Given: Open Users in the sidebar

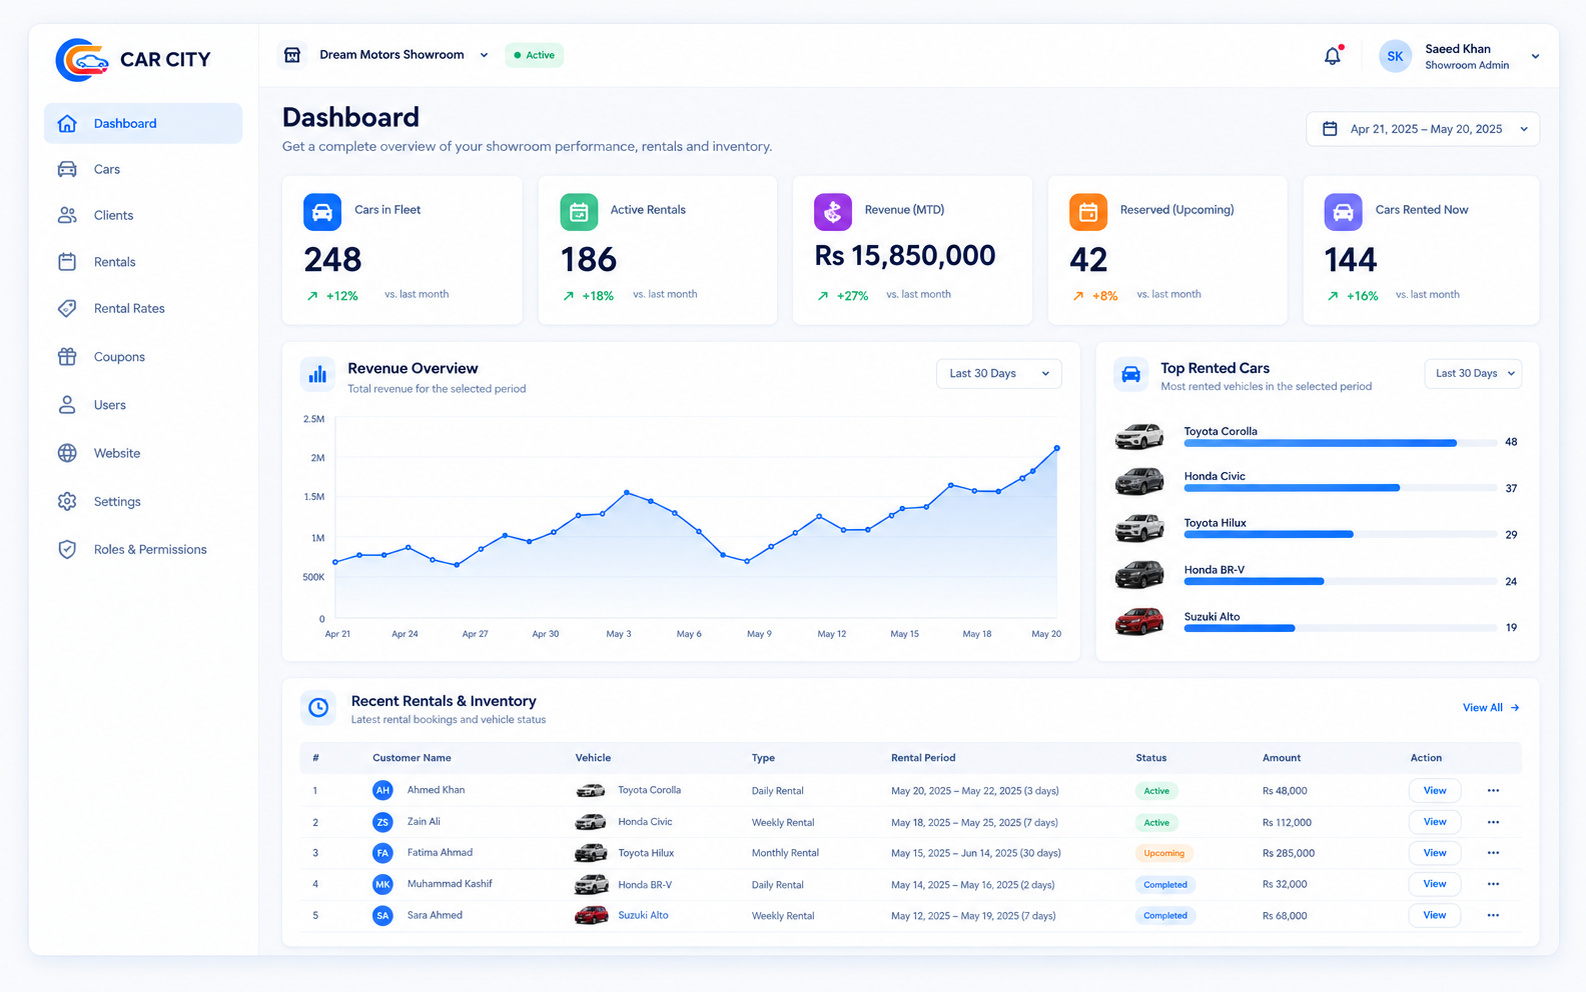Looking at the screenshot, I should [143, 405].
